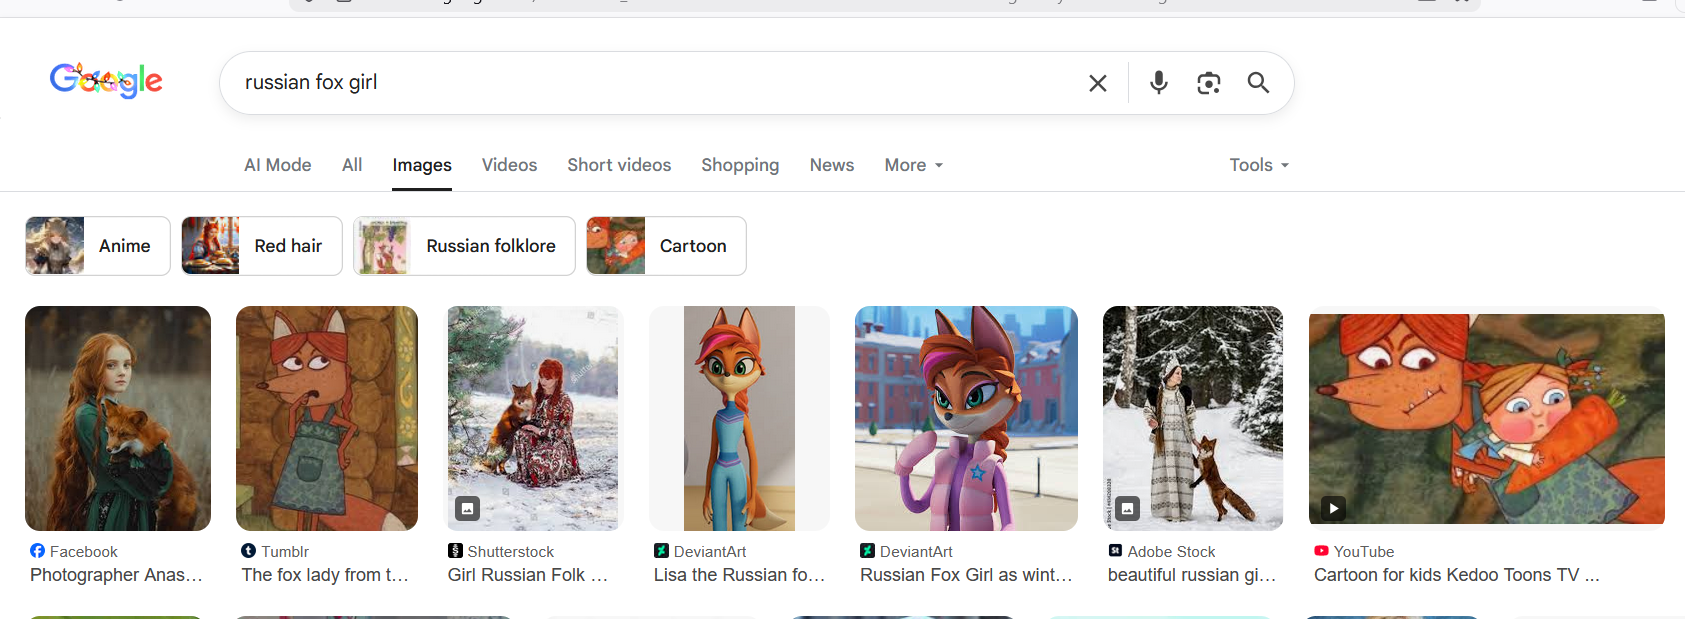The image size is (1685, 619).
Task: Switch to the All tab
Action: (352, 165)
